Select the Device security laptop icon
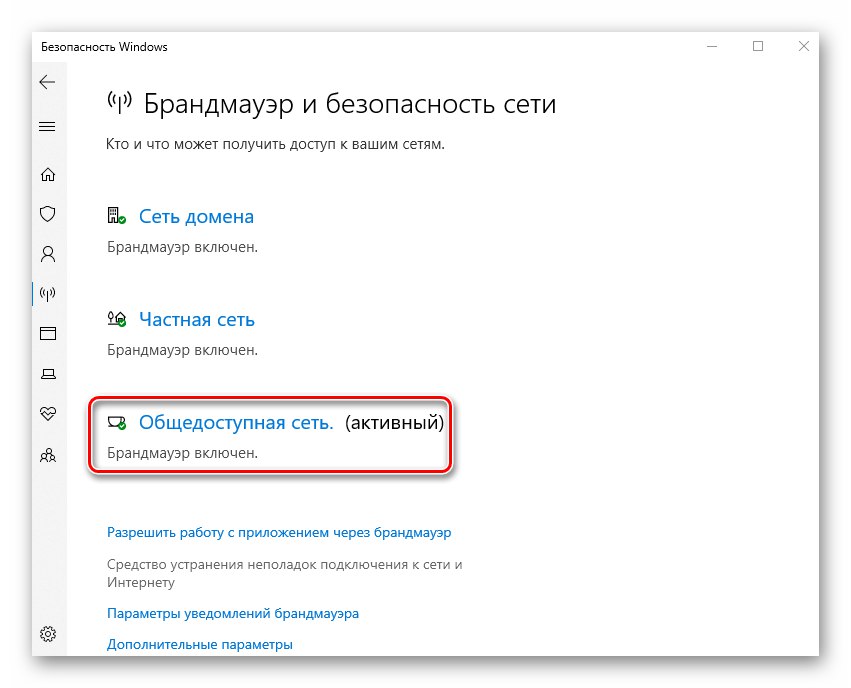Image resolution: width=851 pixels, height=688 pixels. 47,374
